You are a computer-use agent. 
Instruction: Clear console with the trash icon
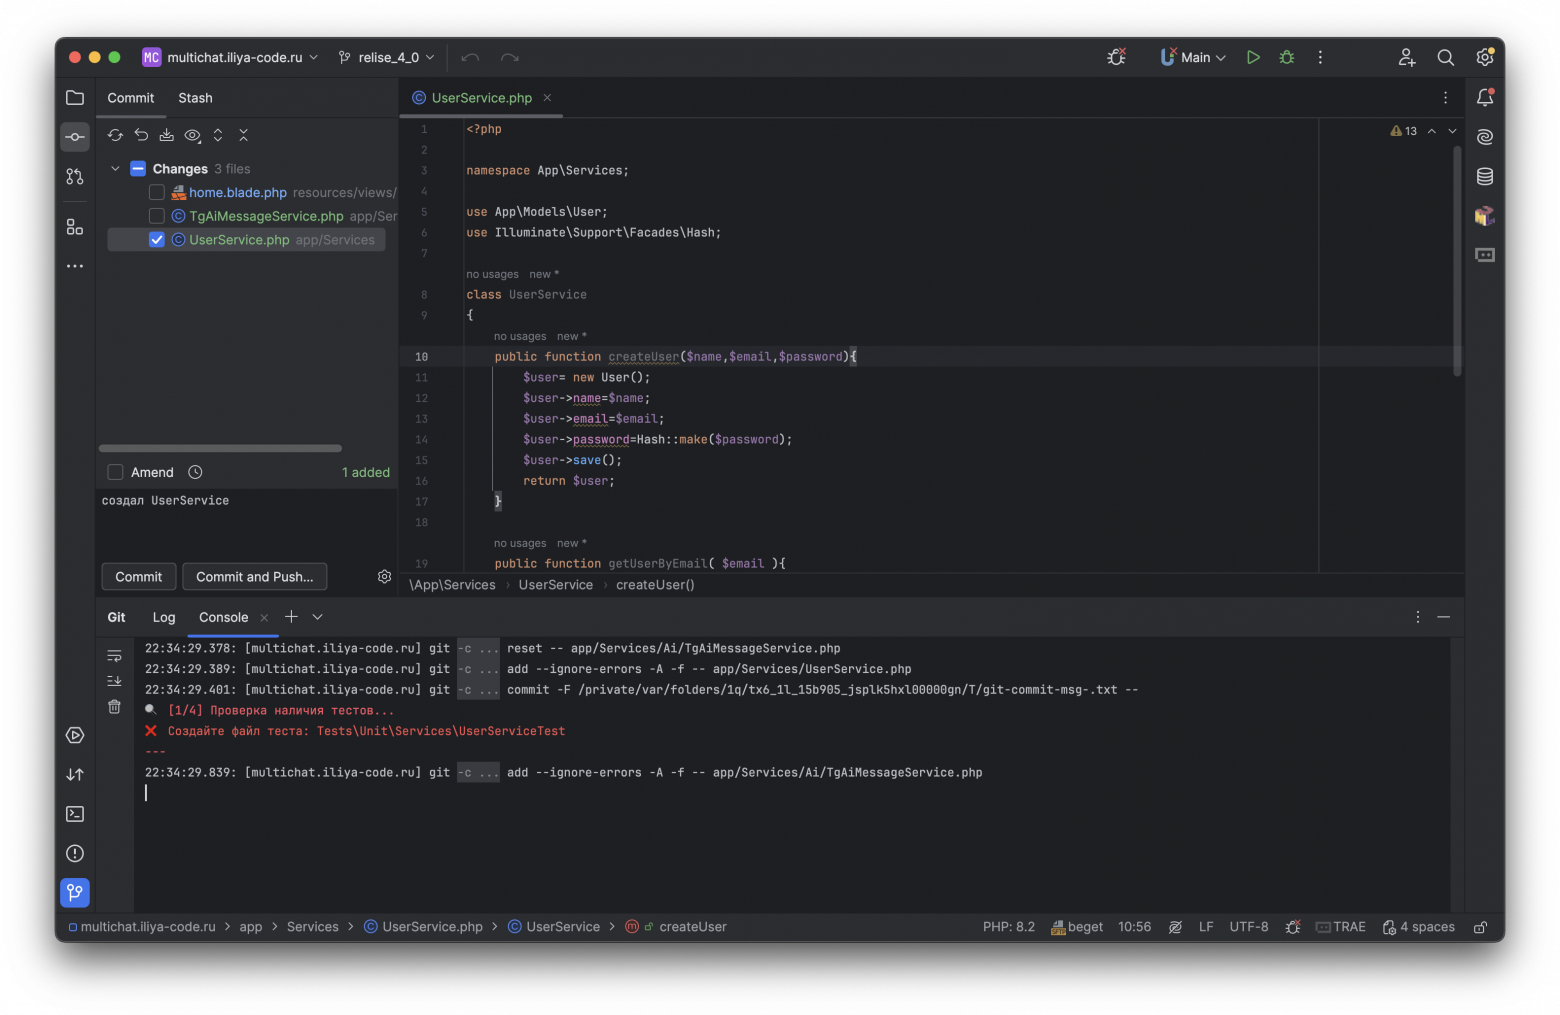114,707
